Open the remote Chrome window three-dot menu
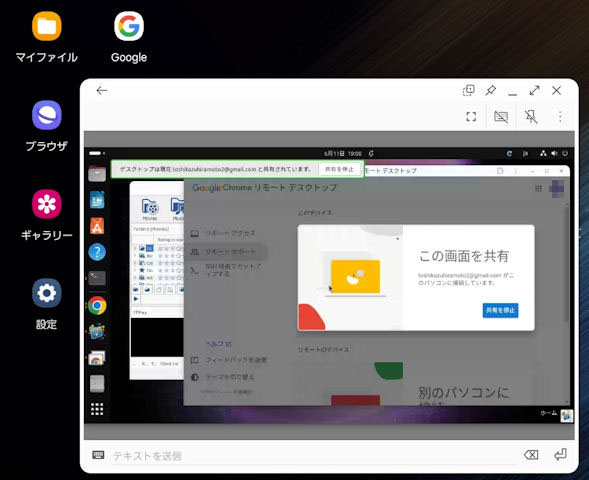The width and height of the screenshot is (589, 480). [516, 171]
